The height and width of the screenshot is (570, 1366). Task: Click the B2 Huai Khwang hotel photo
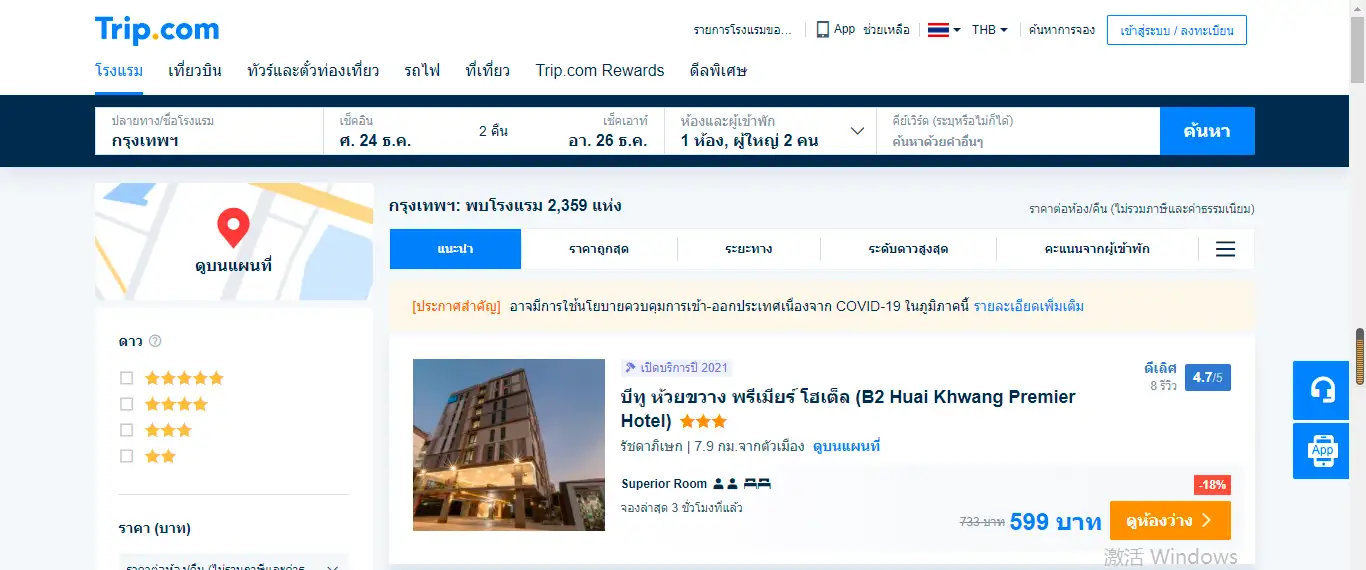[509, 445]
